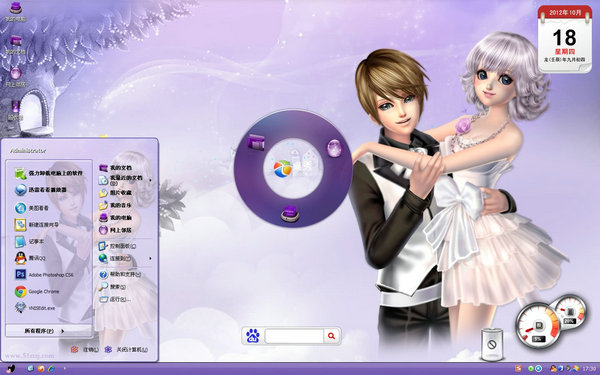
Task: Open the recycle bin on the desktop
Action: (x=492, y=344)
